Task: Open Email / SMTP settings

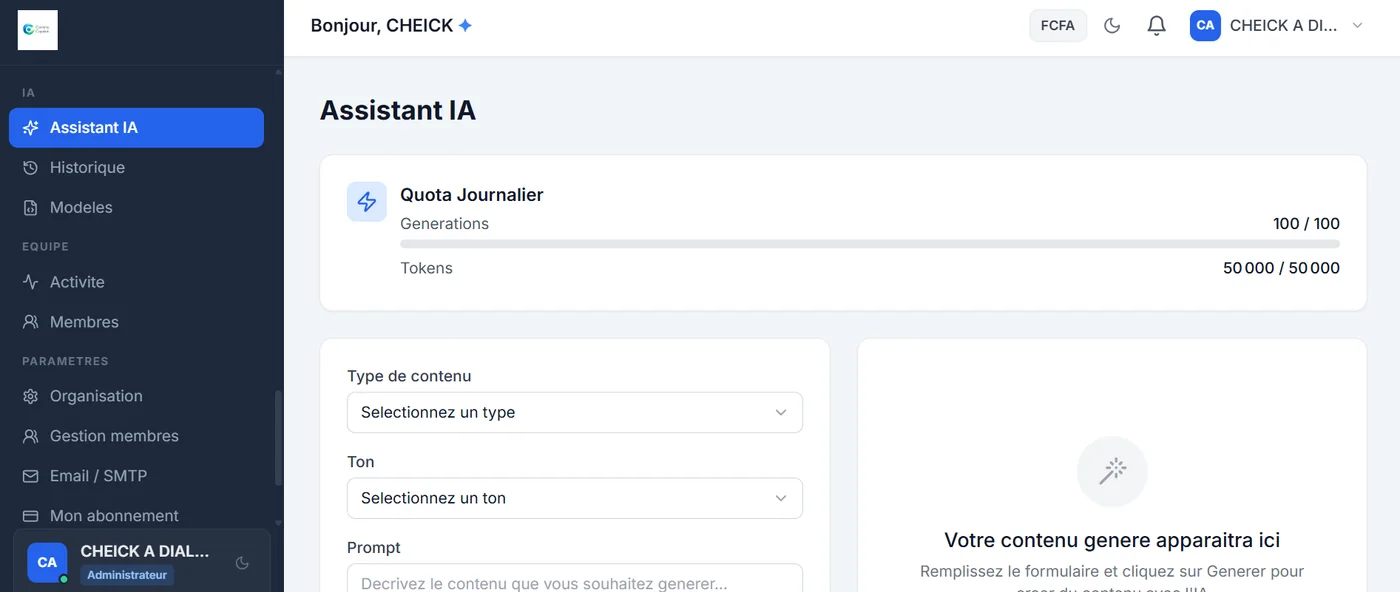Action: click(x=136, y=476)
